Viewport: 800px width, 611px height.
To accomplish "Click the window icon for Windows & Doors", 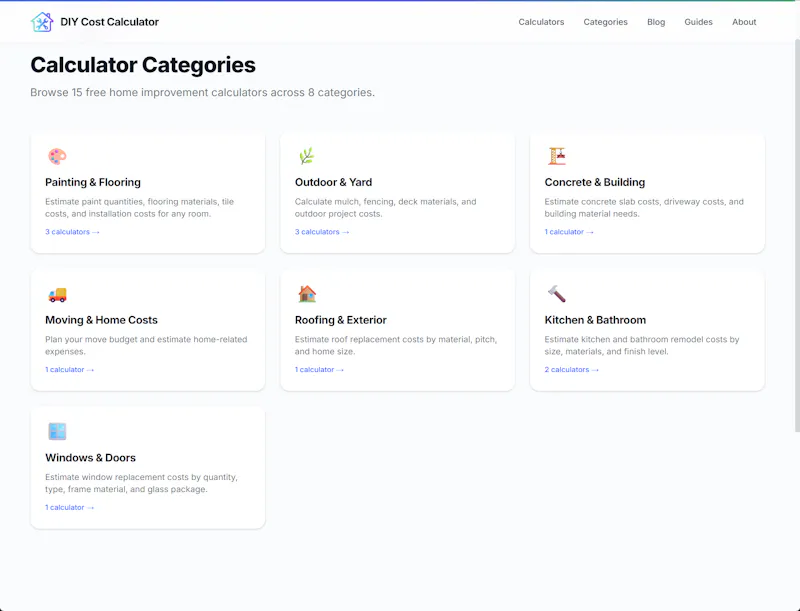I will pyautogui.click(x=57, y=431).
